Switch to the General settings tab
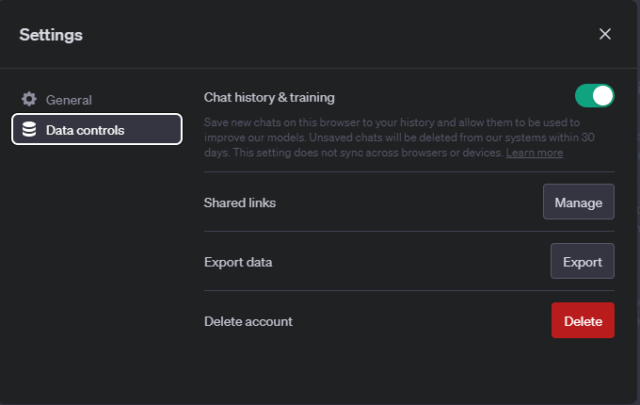This screenshot has width=640, height=405. pos(68,100)
